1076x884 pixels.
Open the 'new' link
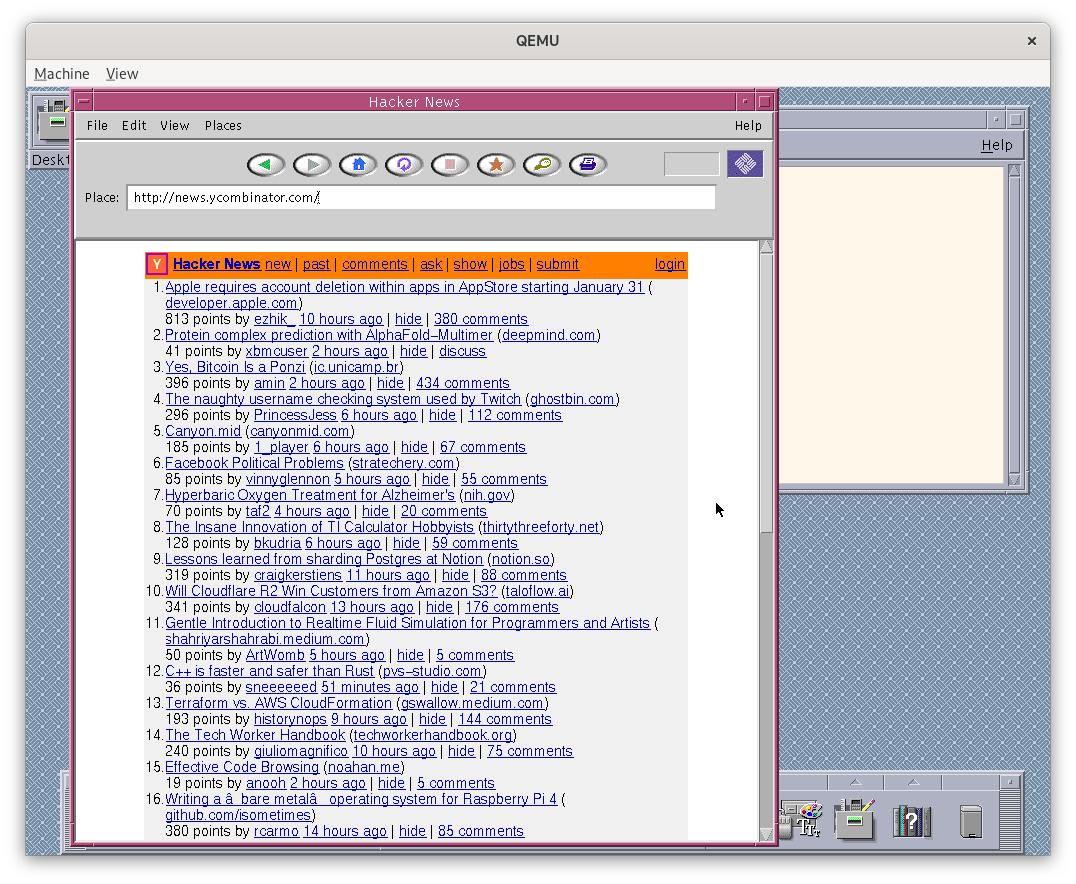(278, 264)
